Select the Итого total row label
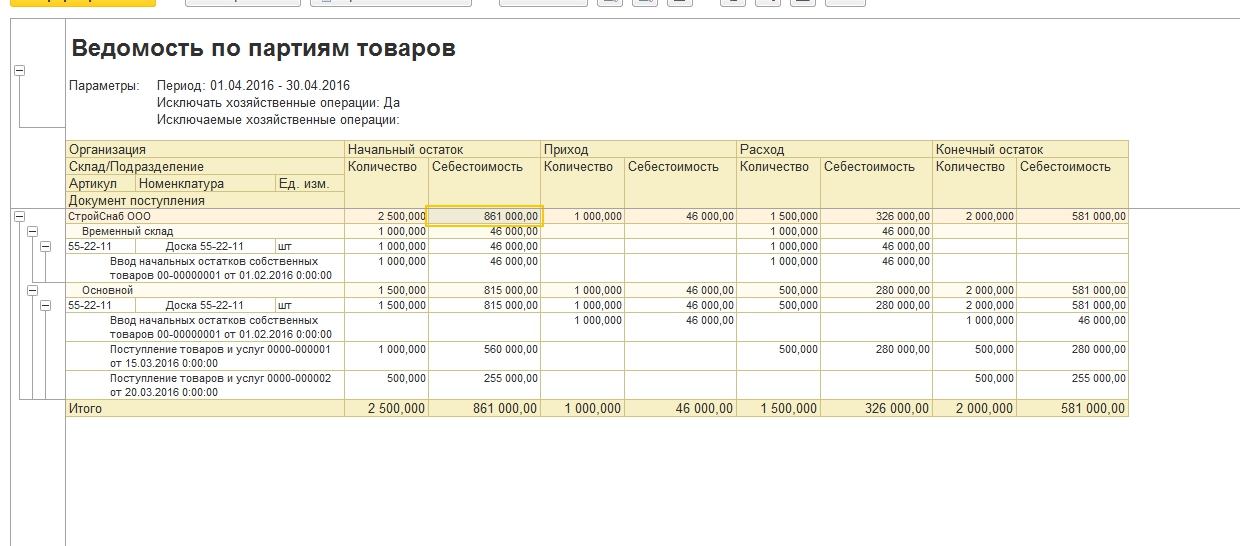Screen dimensions: 1240x546 coord(85,408)
